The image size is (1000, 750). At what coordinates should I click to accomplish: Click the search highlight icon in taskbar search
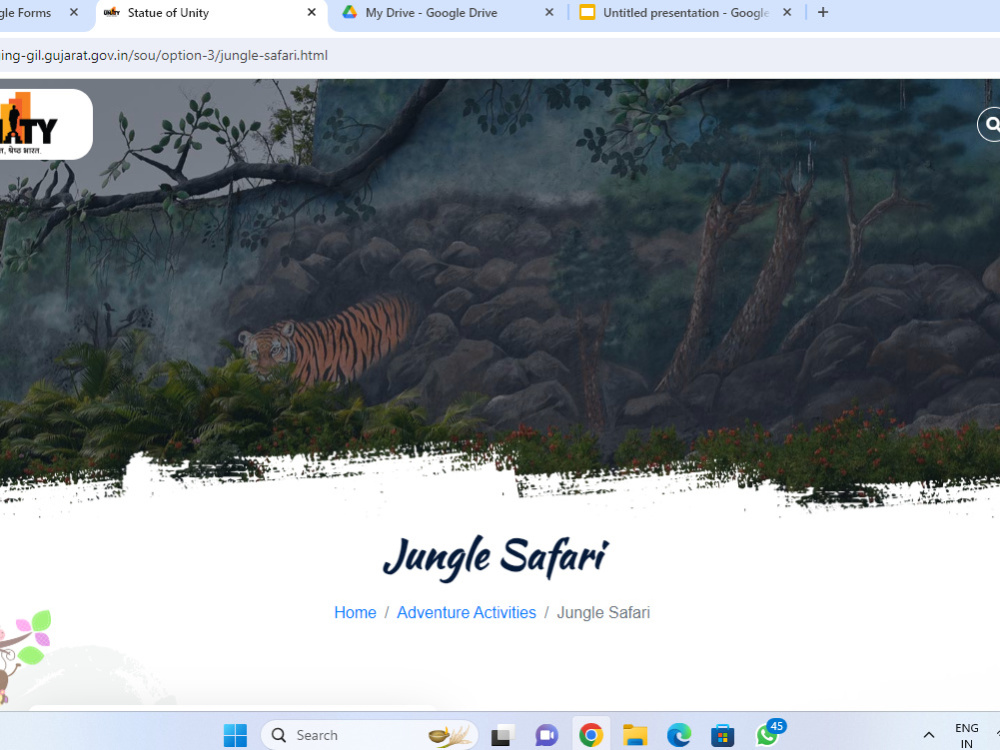click(451, 735)
